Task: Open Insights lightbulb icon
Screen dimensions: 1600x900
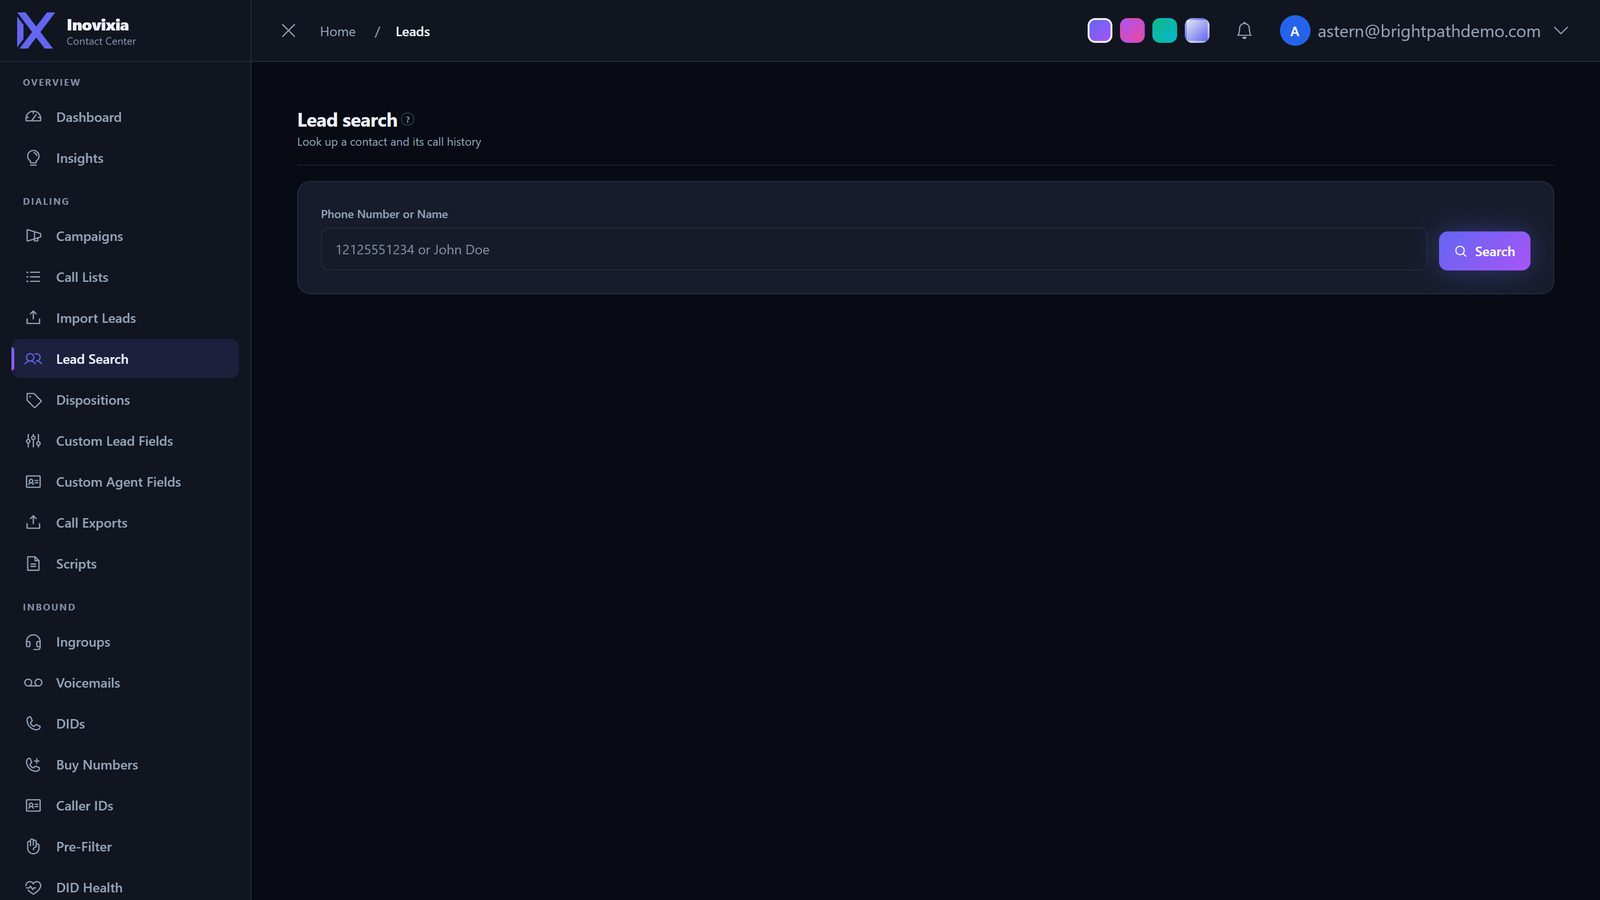Action: 33,158
